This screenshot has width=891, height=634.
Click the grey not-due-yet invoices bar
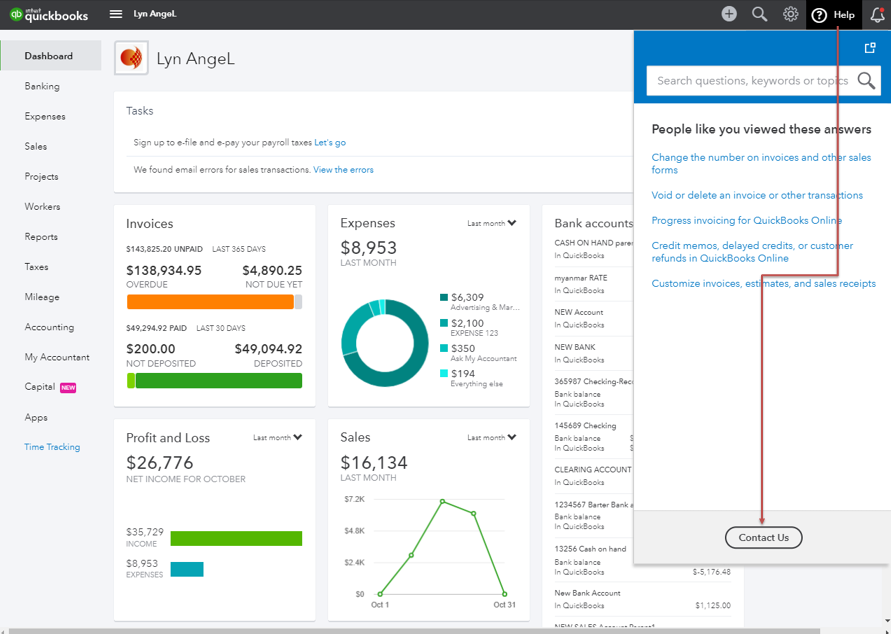click(298, 302)
